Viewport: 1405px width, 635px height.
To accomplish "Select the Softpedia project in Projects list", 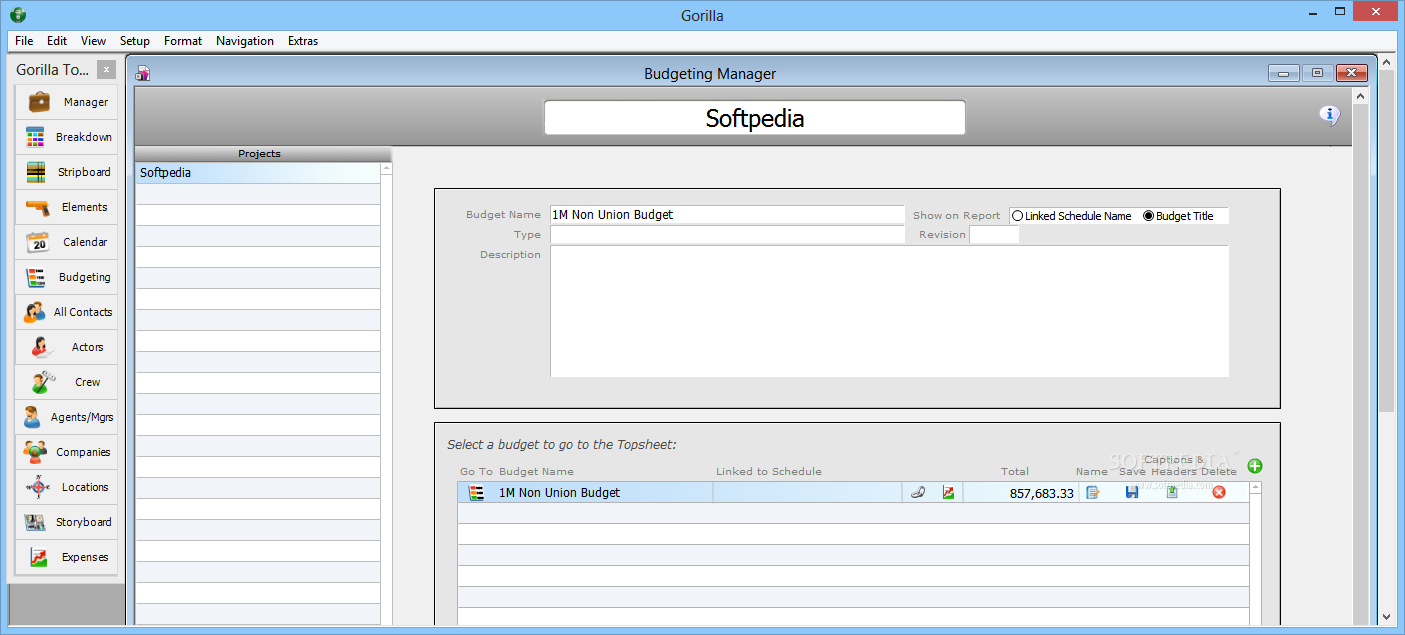I will (x=258, y=173).
